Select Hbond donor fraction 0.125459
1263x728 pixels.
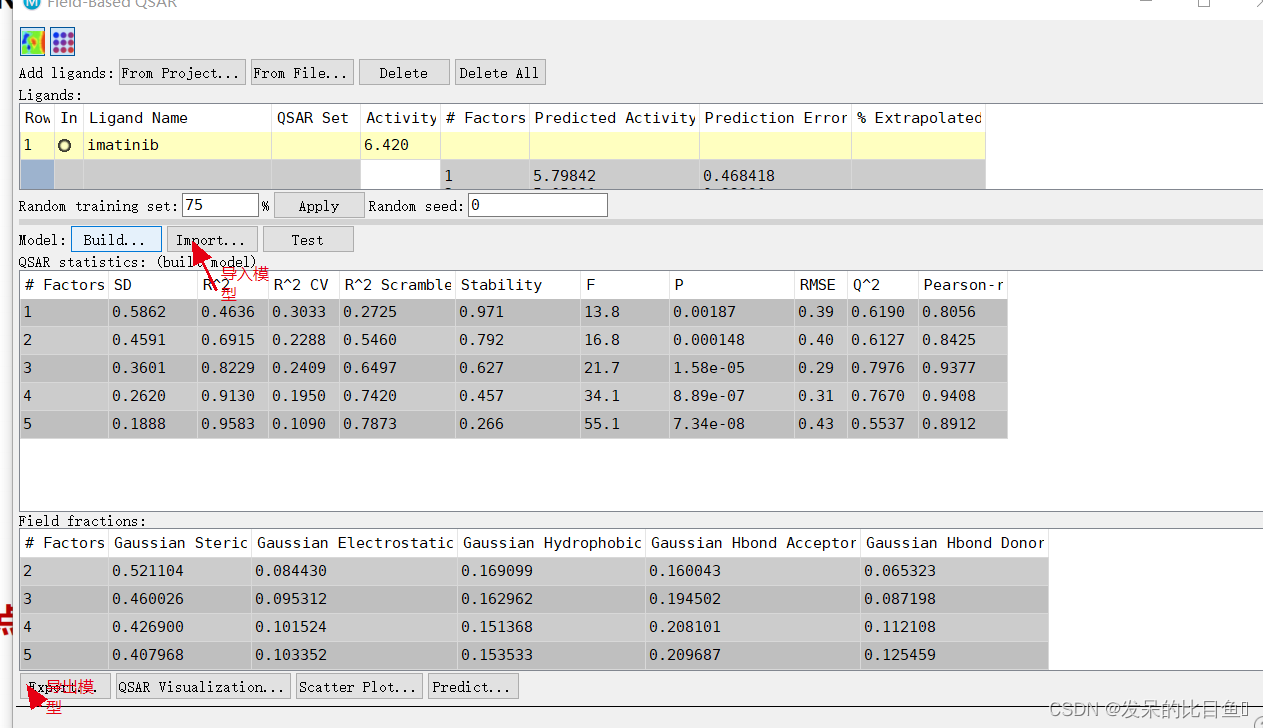pos(954,655)
